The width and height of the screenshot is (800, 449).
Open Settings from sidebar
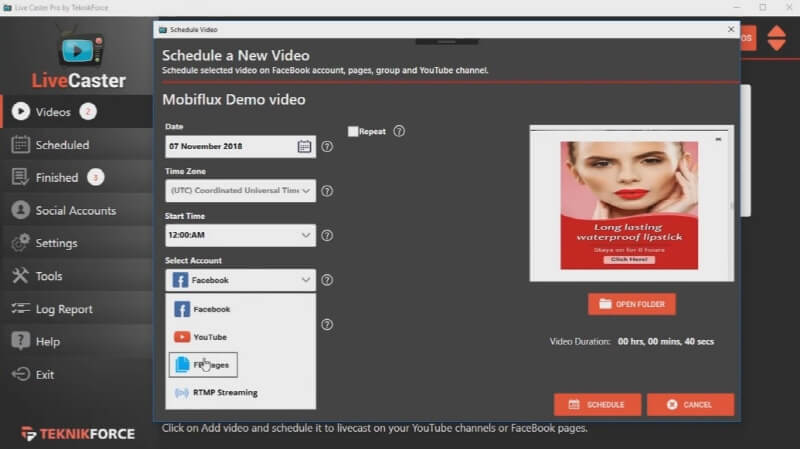[x=77, y=243]
